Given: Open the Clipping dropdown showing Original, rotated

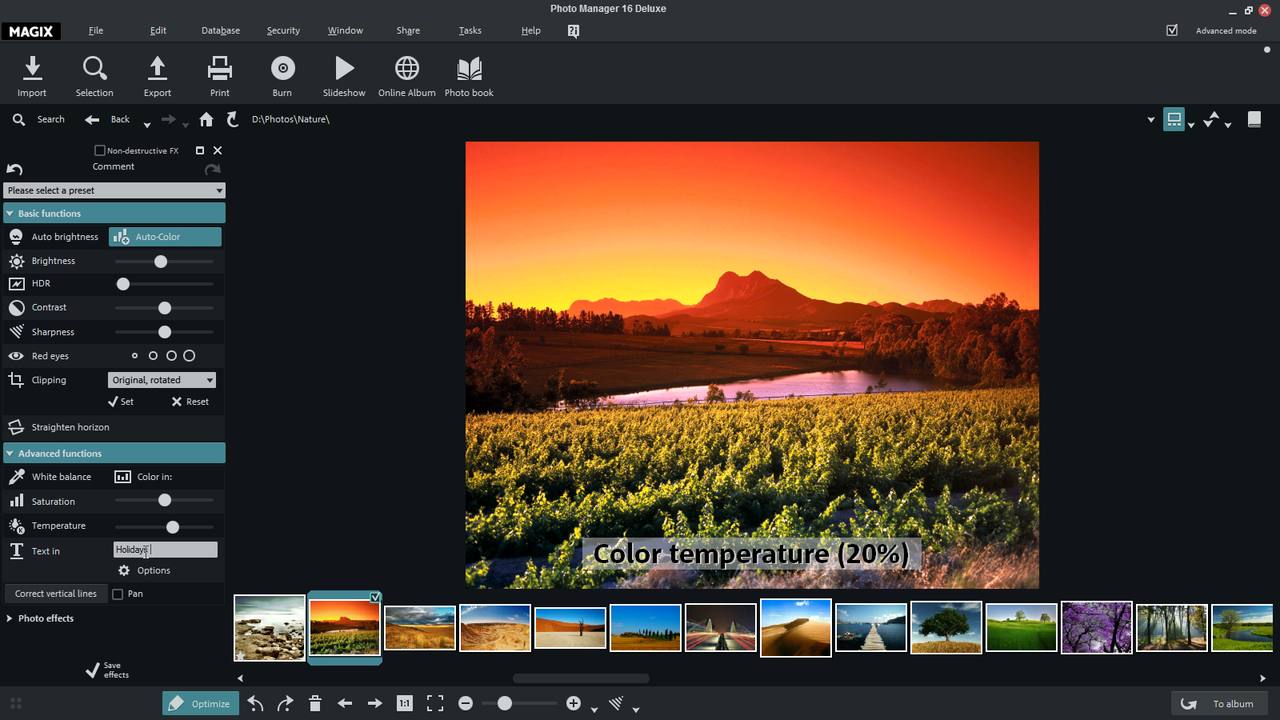Looking at the screenshot, I should [161, 380].
